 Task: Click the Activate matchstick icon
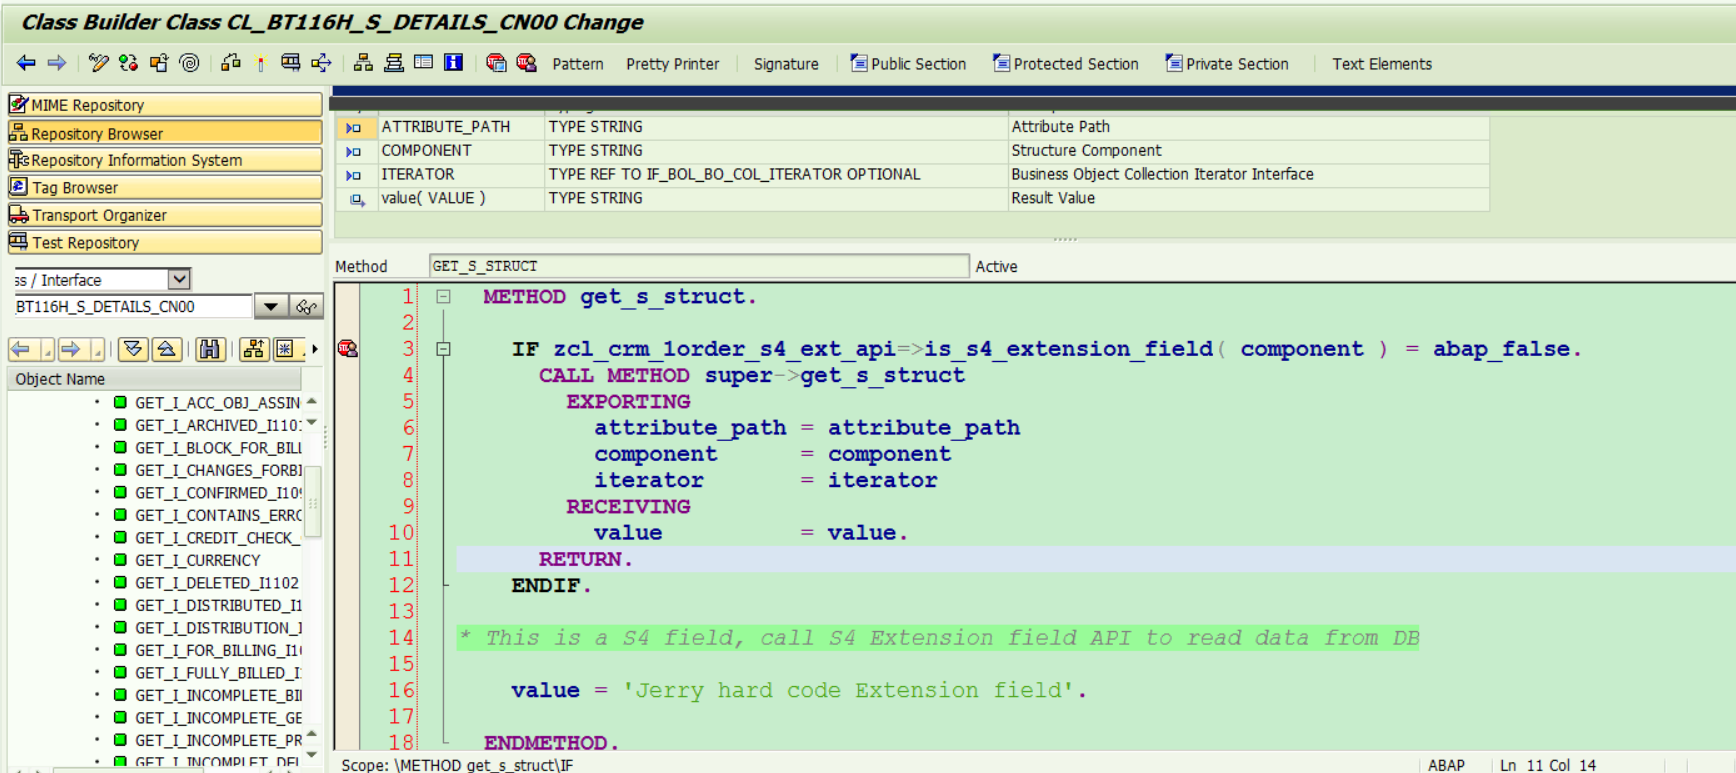pyautogui.click(x=261, y=63)
